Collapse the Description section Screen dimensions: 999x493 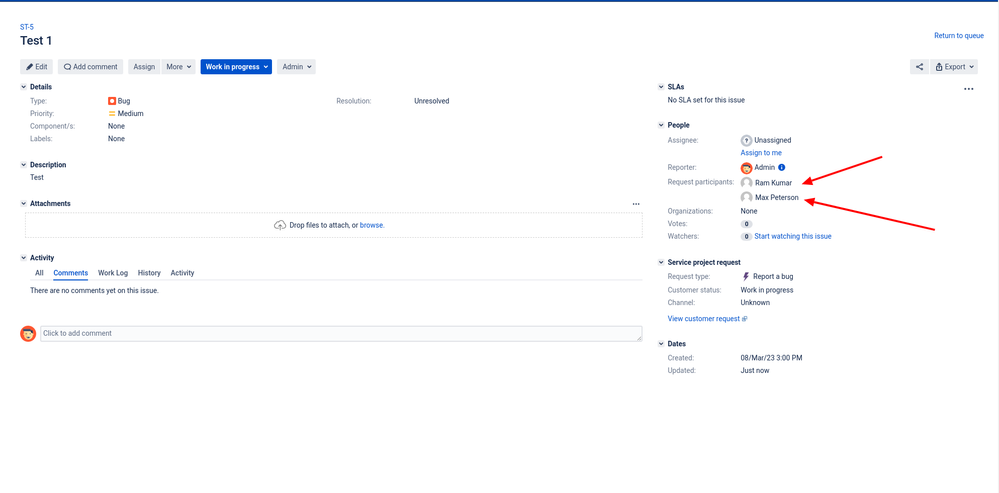(24, 165)
